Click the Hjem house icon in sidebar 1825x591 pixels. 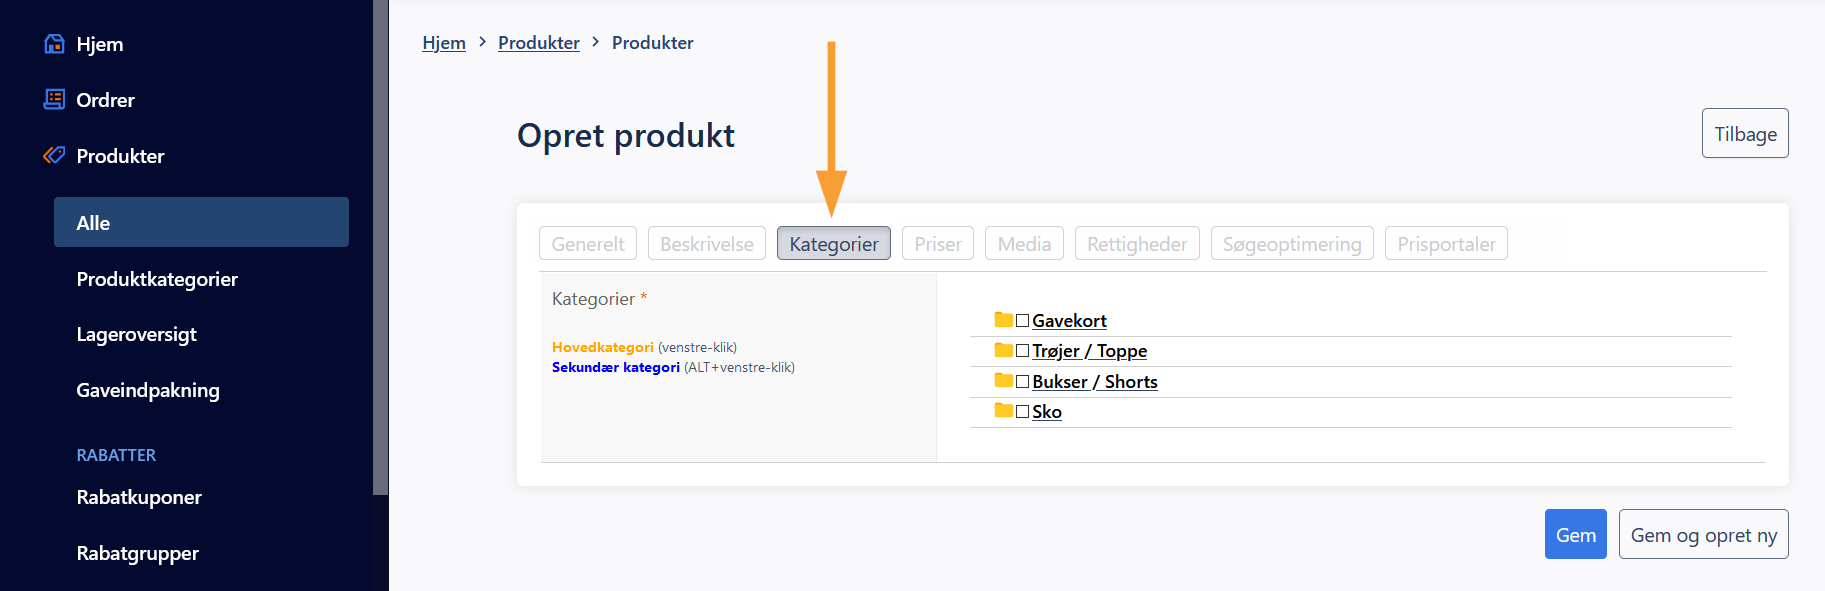click(55, 44)
